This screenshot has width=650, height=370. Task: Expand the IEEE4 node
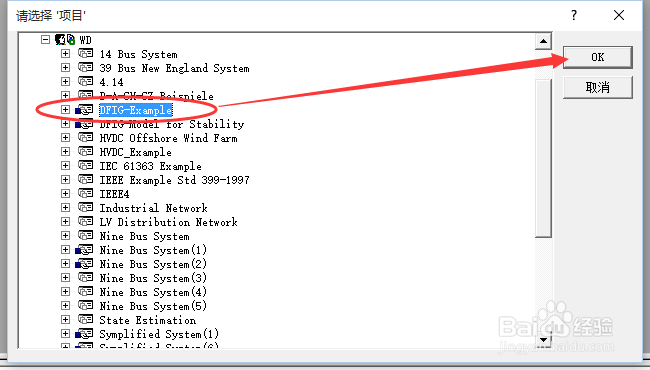(65, 193)
